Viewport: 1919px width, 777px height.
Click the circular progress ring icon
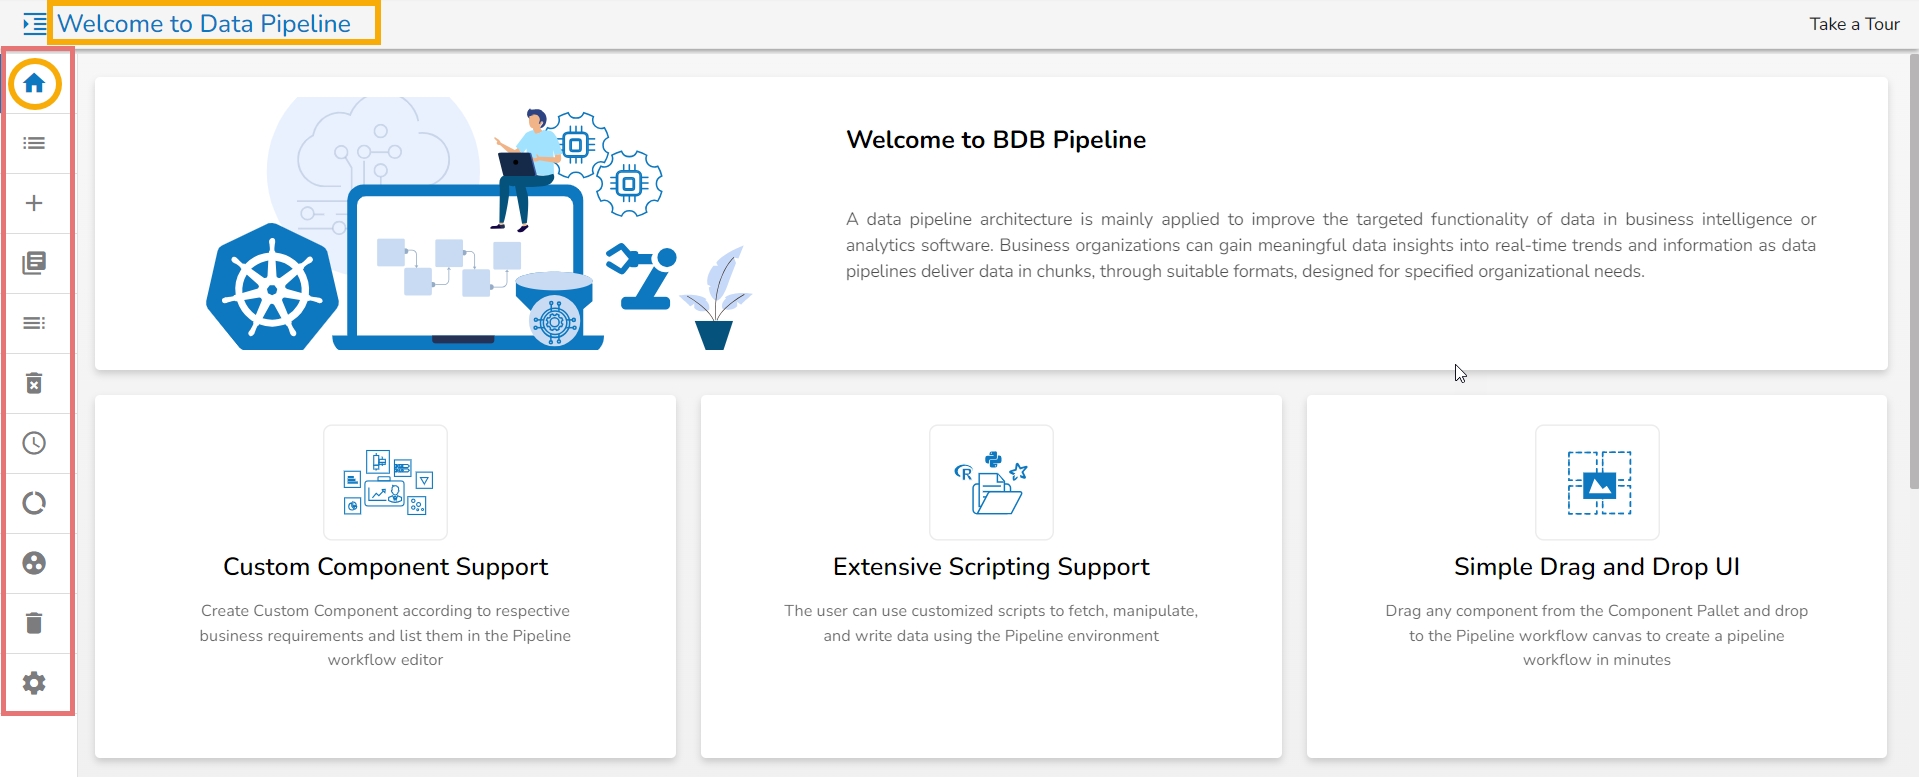tap(34, 504)
